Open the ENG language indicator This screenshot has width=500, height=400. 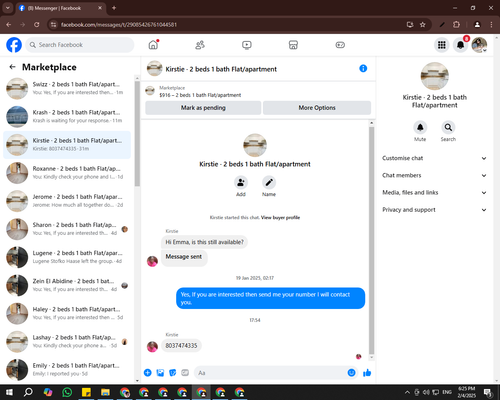pos(447,392)
